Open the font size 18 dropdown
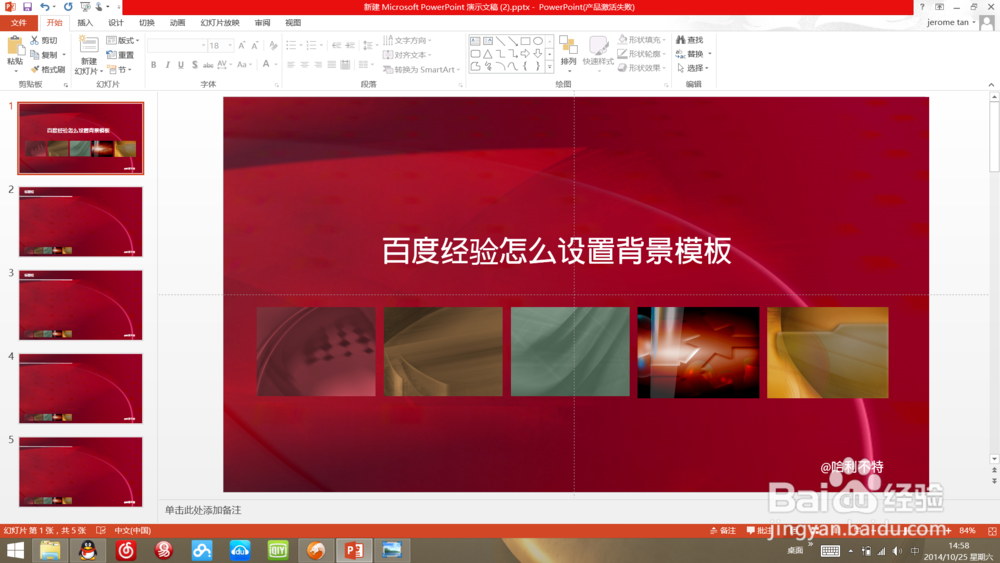Viewport: 1000px width, 563px height. pyautogui.click(x=230, y=45)
